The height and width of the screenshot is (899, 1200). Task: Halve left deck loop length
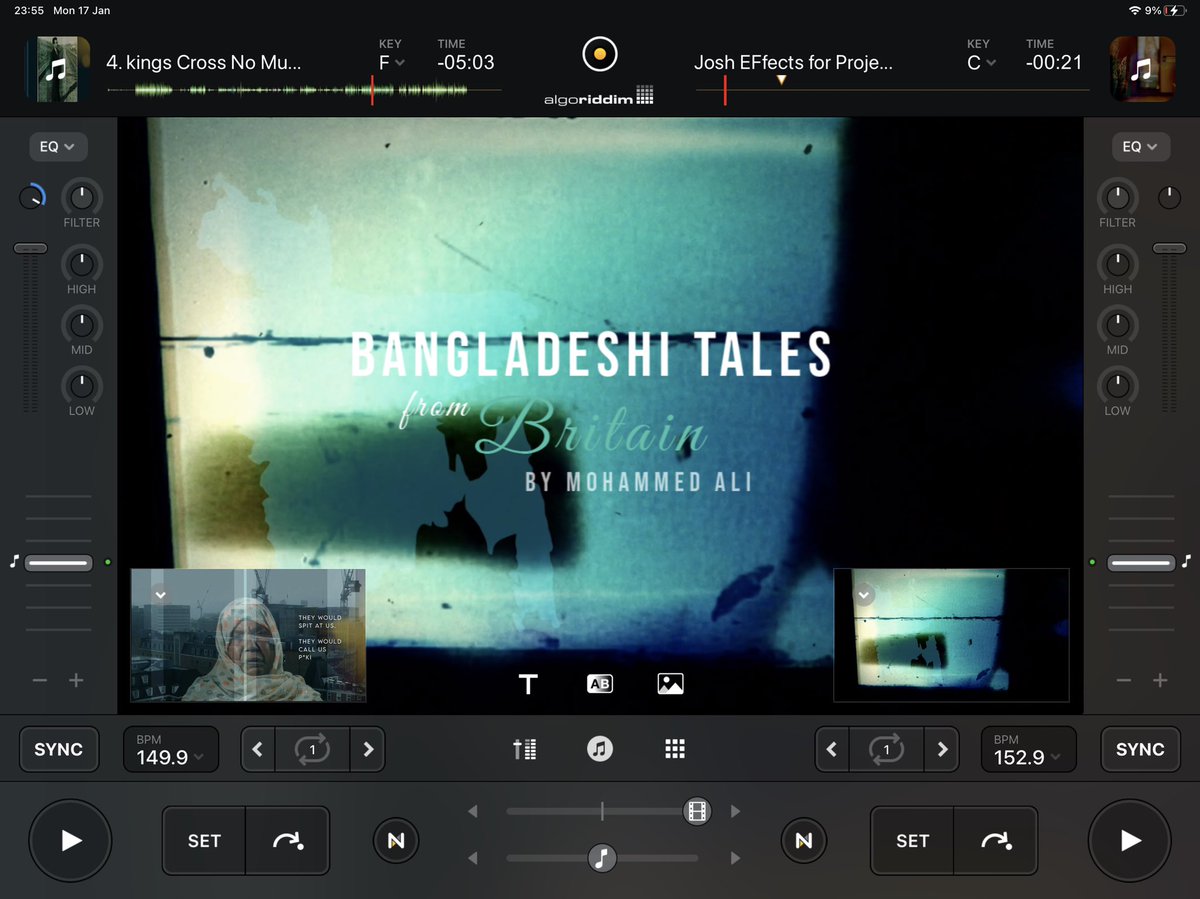coord(257,749)
